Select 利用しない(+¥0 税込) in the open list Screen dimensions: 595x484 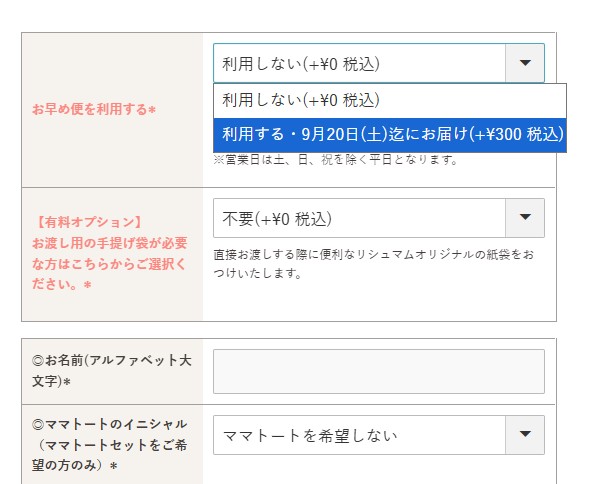point(390,101)
